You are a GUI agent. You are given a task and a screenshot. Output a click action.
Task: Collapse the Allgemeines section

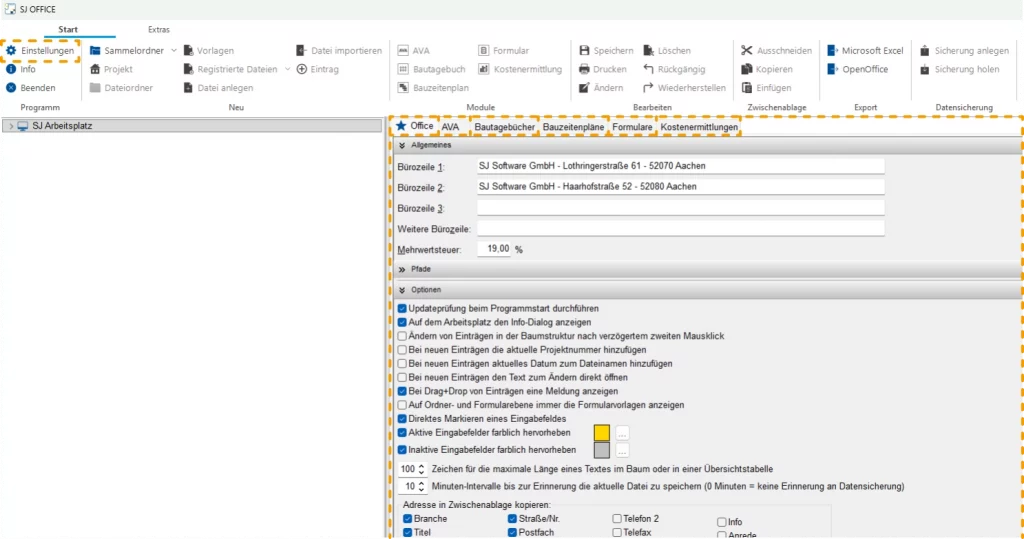401,146
